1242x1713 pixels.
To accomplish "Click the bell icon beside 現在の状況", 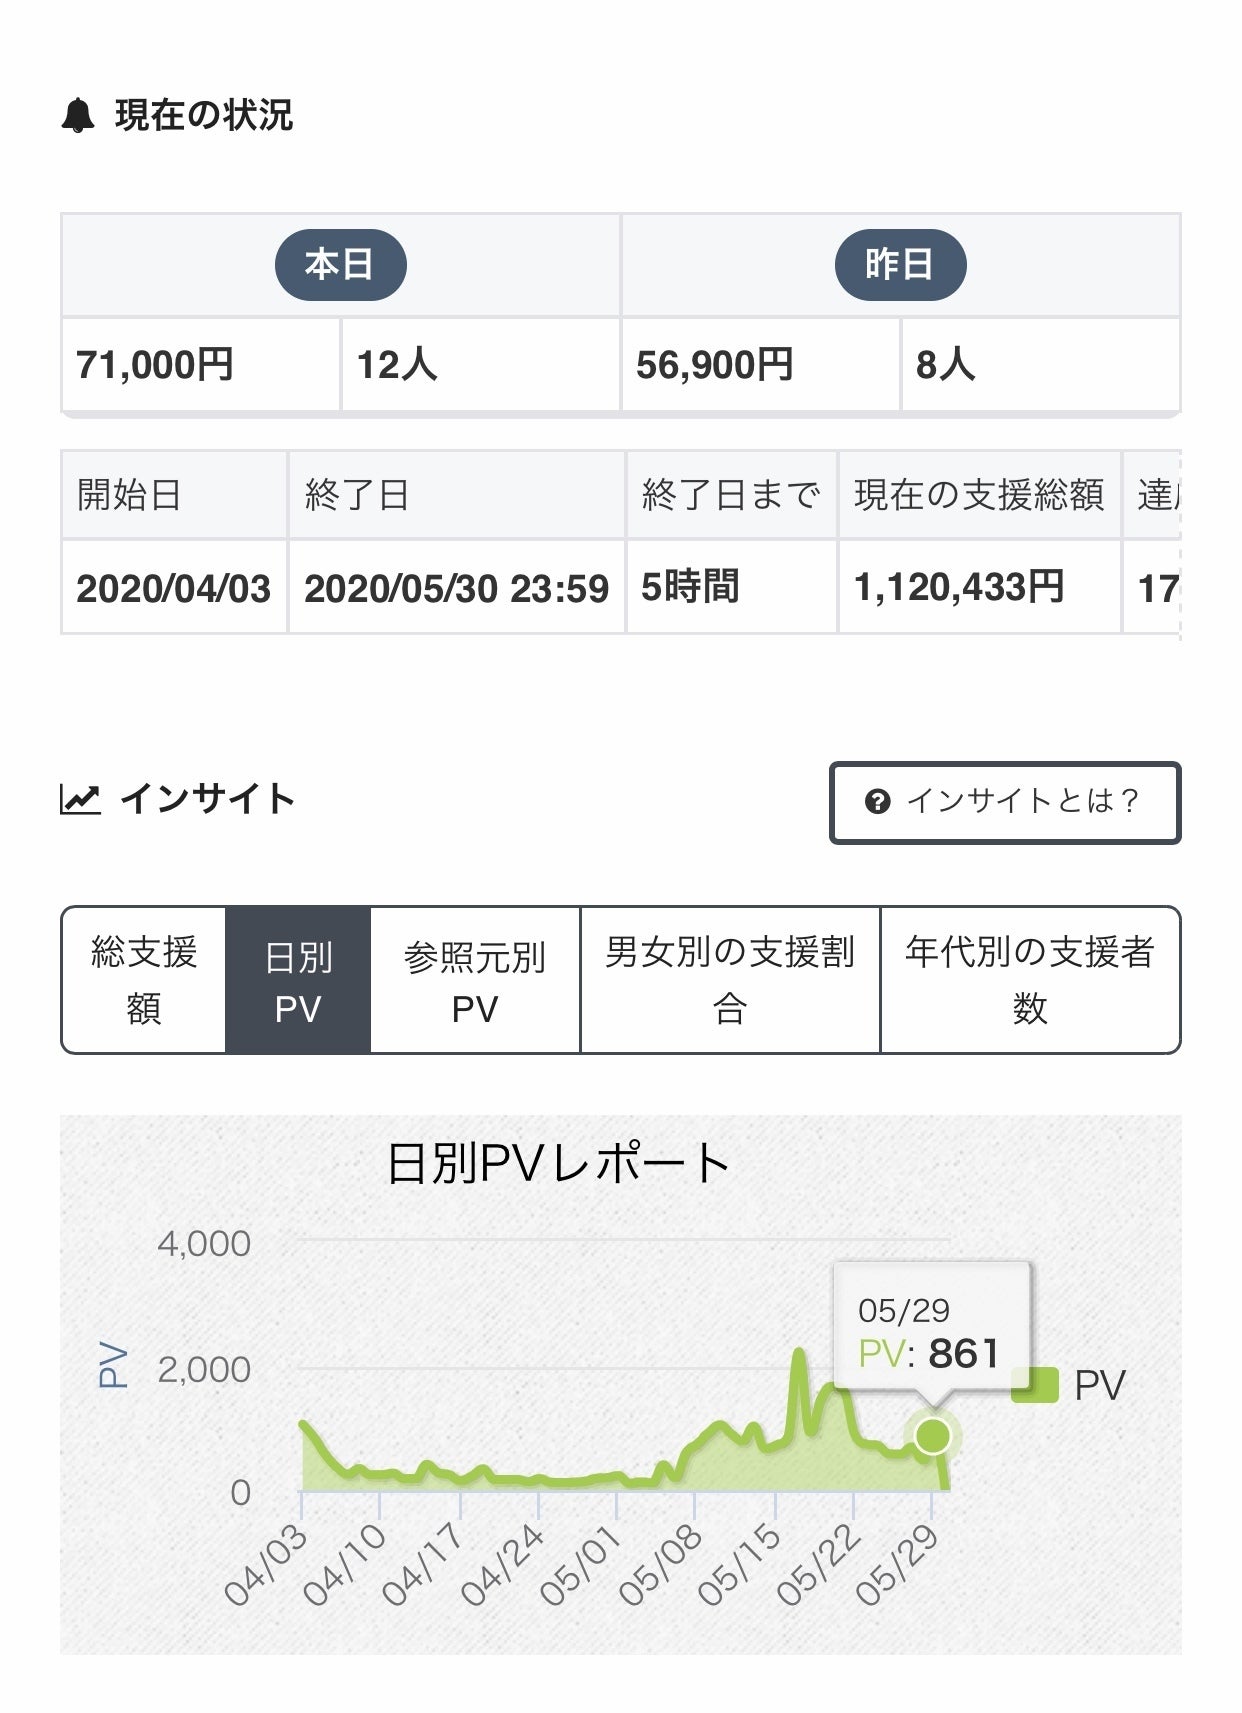I will click(78, 116).
